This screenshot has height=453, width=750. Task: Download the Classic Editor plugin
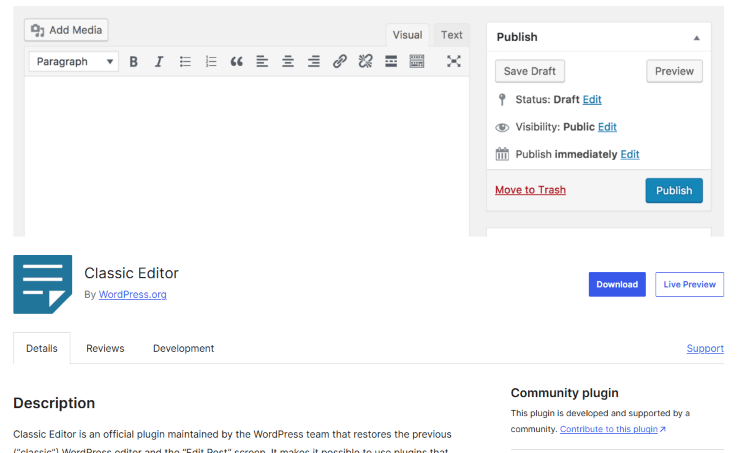(x=617, y=284)
